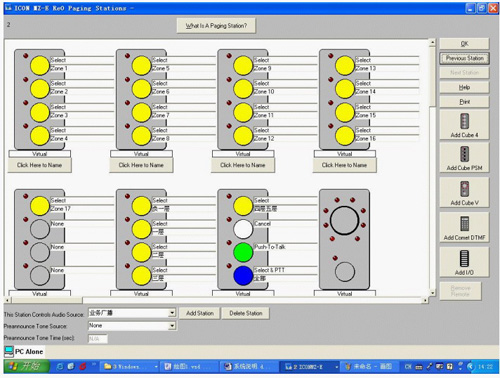Toggle the yellow Zone 10 select button
The image size is (500, 378).
point(243,89)
